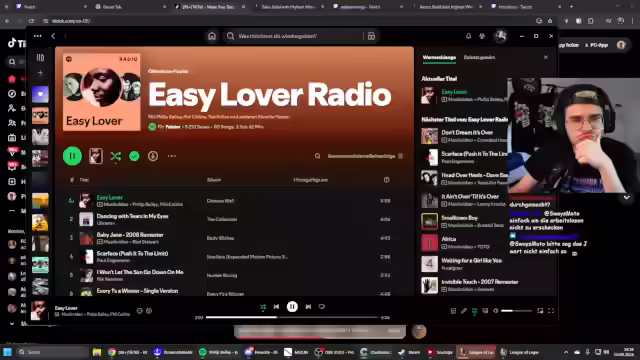Image resolution: width=640 pixels, height=360 pixels.
Task: Play Invisible Touch - 2007 Remaster from the queue
Action: pos(429,285)
